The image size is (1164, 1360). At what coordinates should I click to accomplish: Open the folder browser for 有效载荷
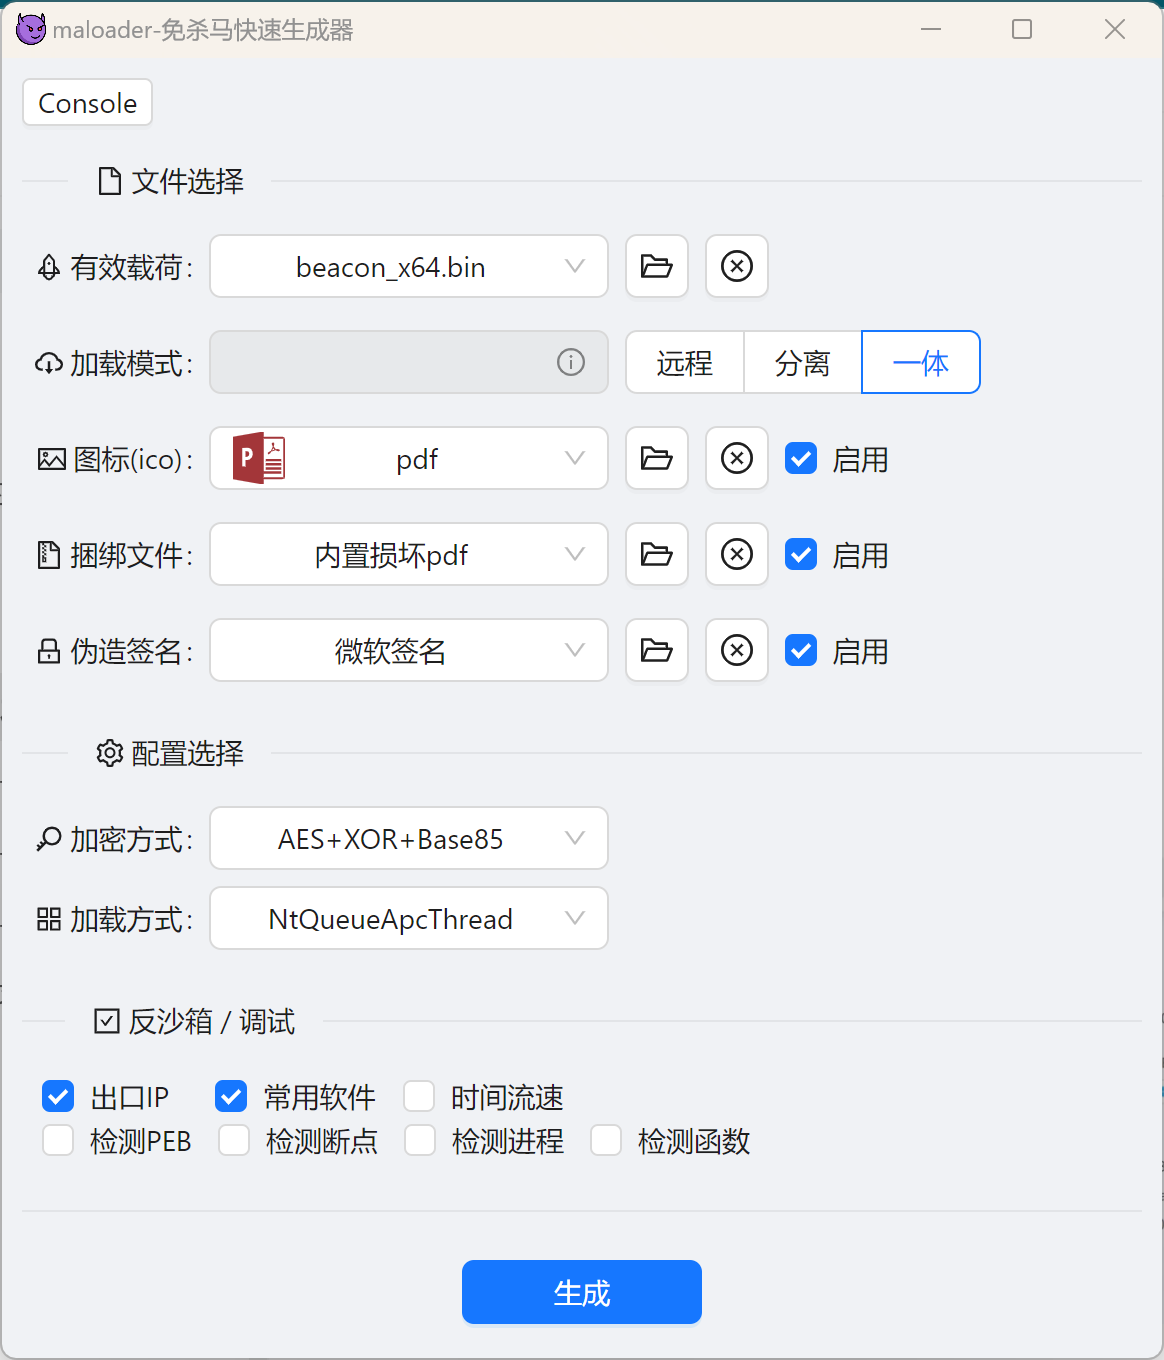(656, 266)
